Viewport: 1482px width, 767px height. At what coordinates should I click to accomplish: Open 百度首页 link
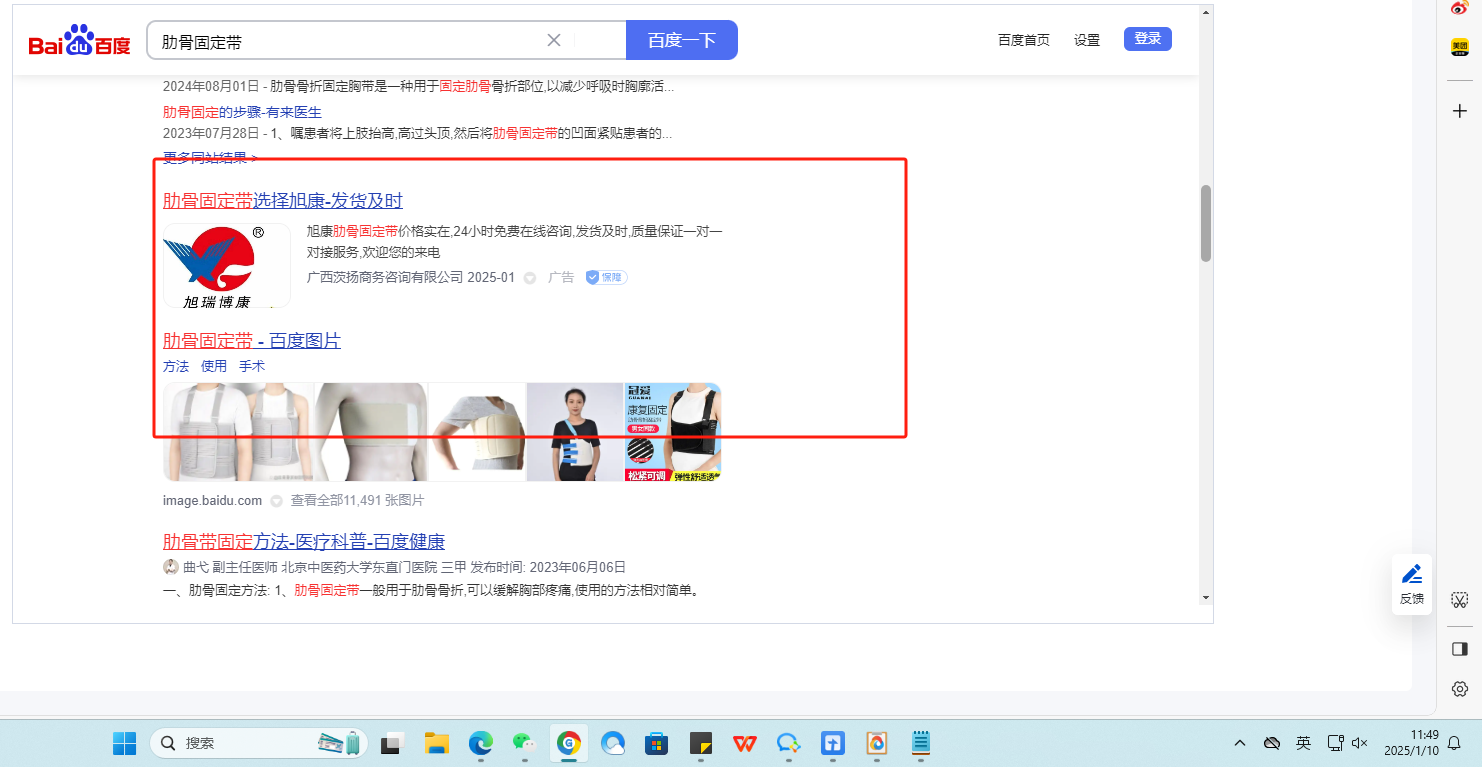[x=1024, y=40]
